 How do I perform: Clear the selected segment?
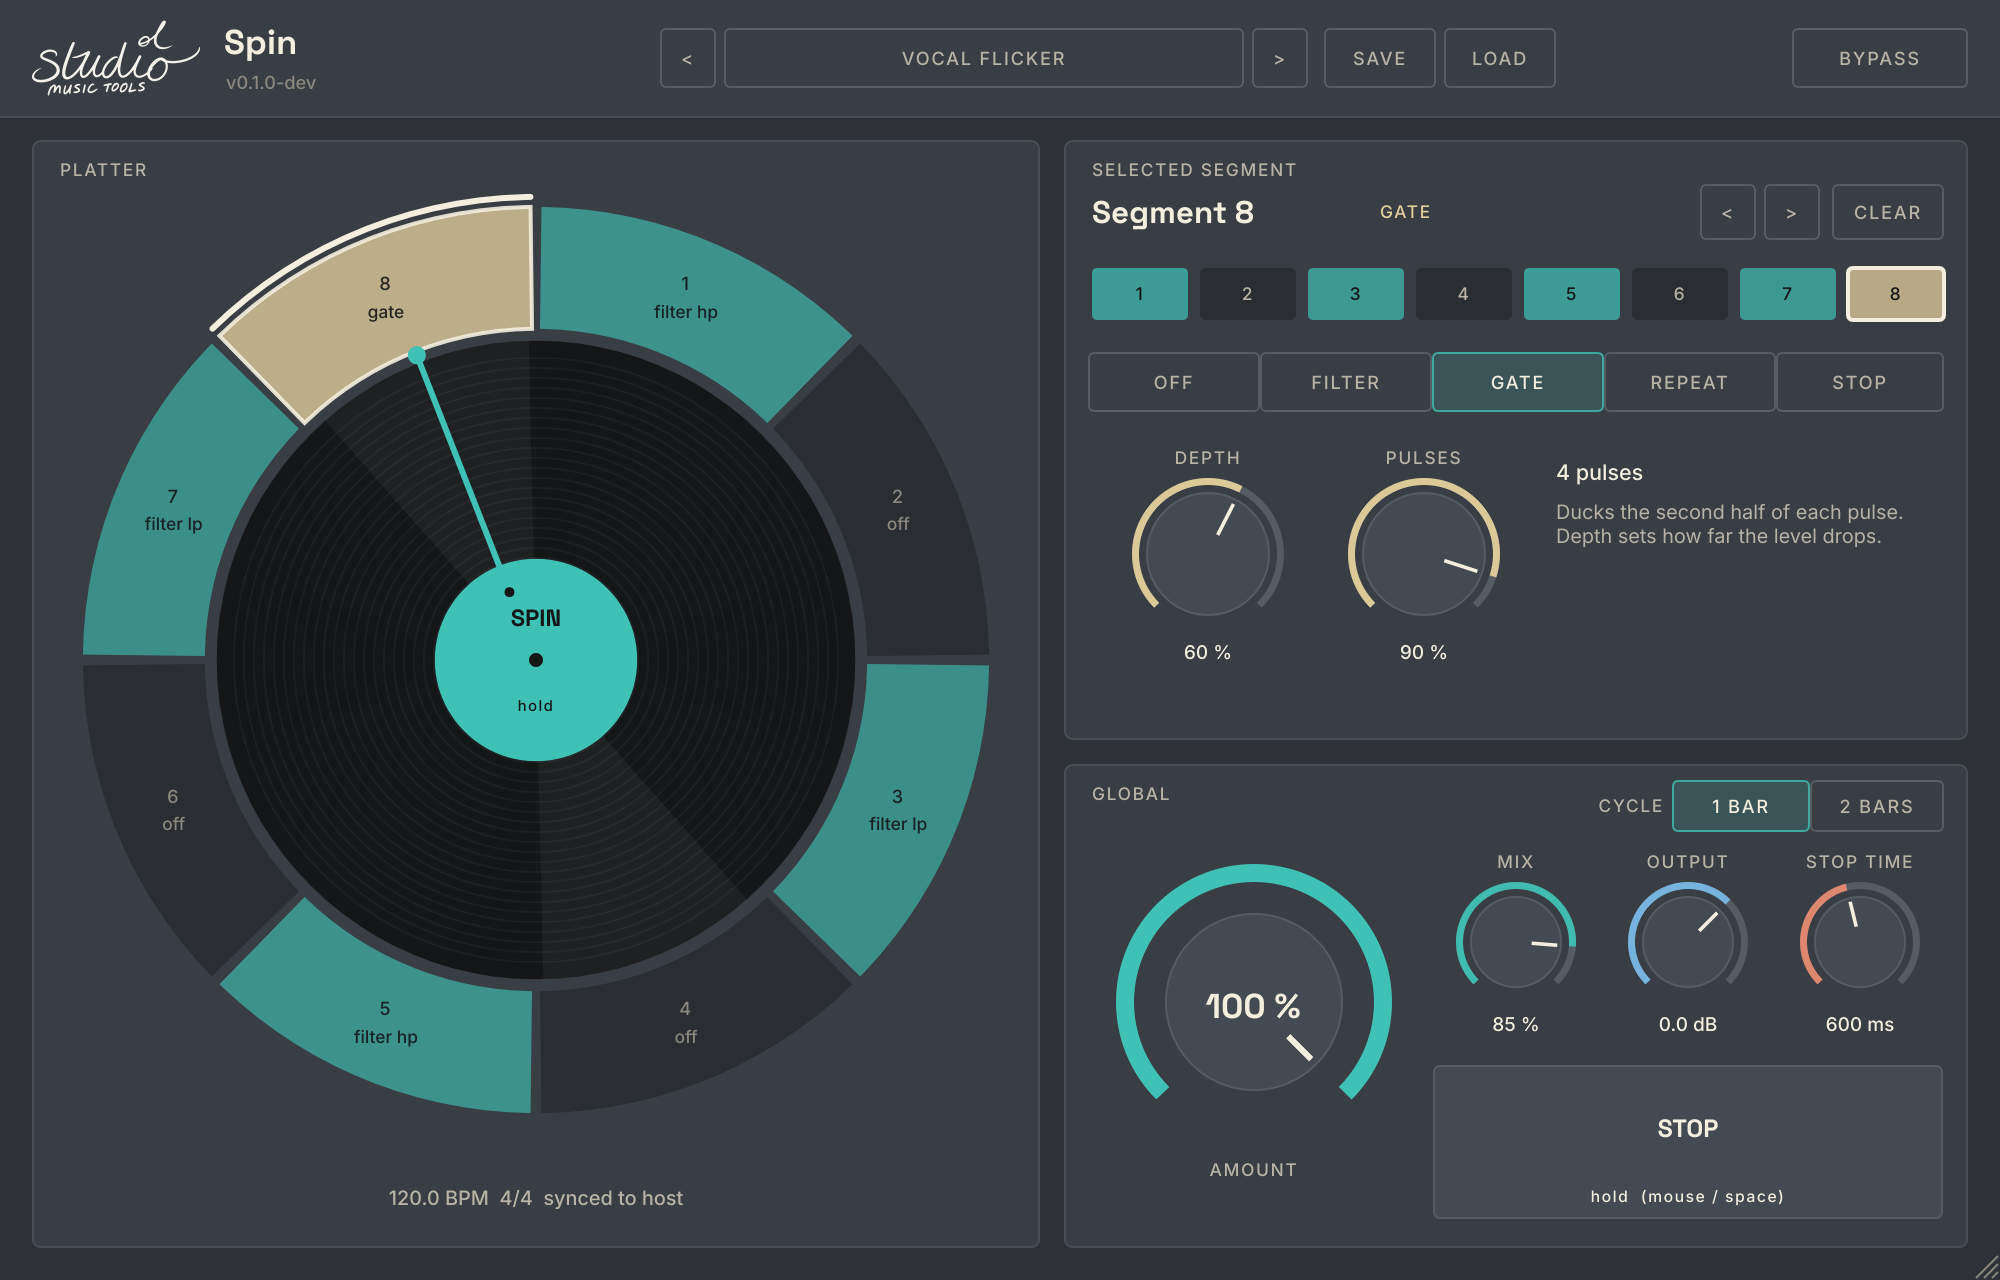(x=1887, y=212)
